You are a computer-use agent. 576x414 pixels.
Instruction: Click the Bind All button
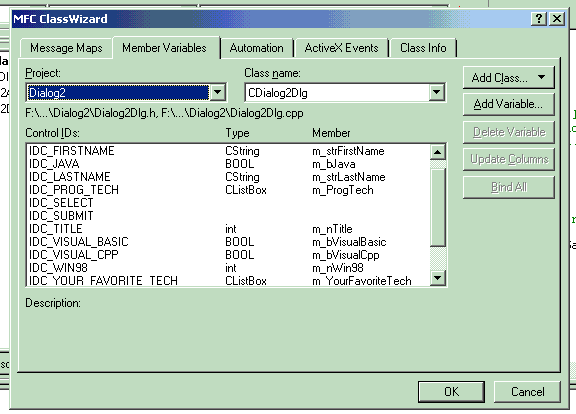tap(508, 187)
